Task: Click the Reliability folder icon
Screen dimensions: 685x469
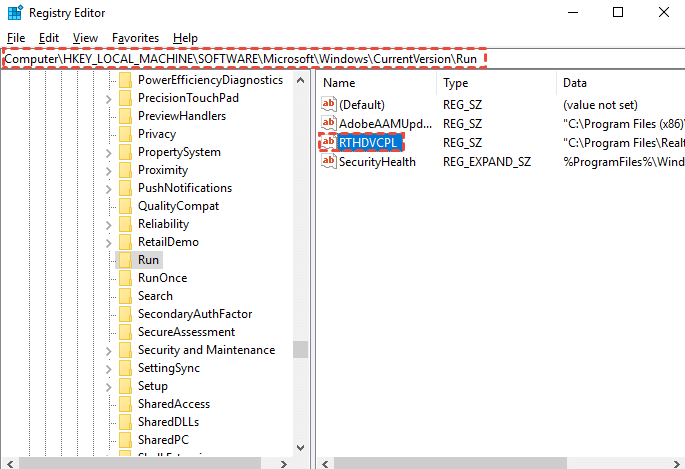Action: [x=125, y=224]
